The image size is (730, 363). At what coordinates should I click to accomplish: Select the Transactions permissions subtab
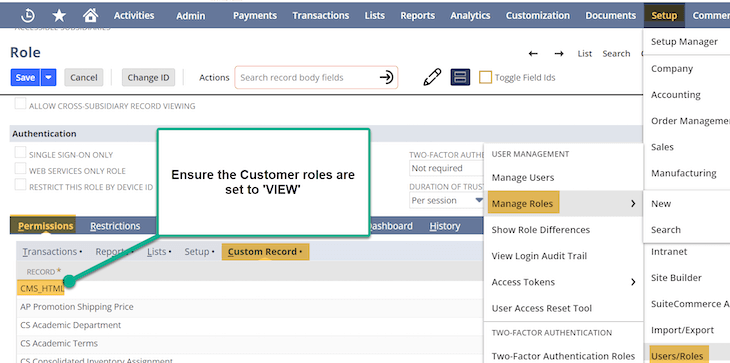tap(52, 251)
